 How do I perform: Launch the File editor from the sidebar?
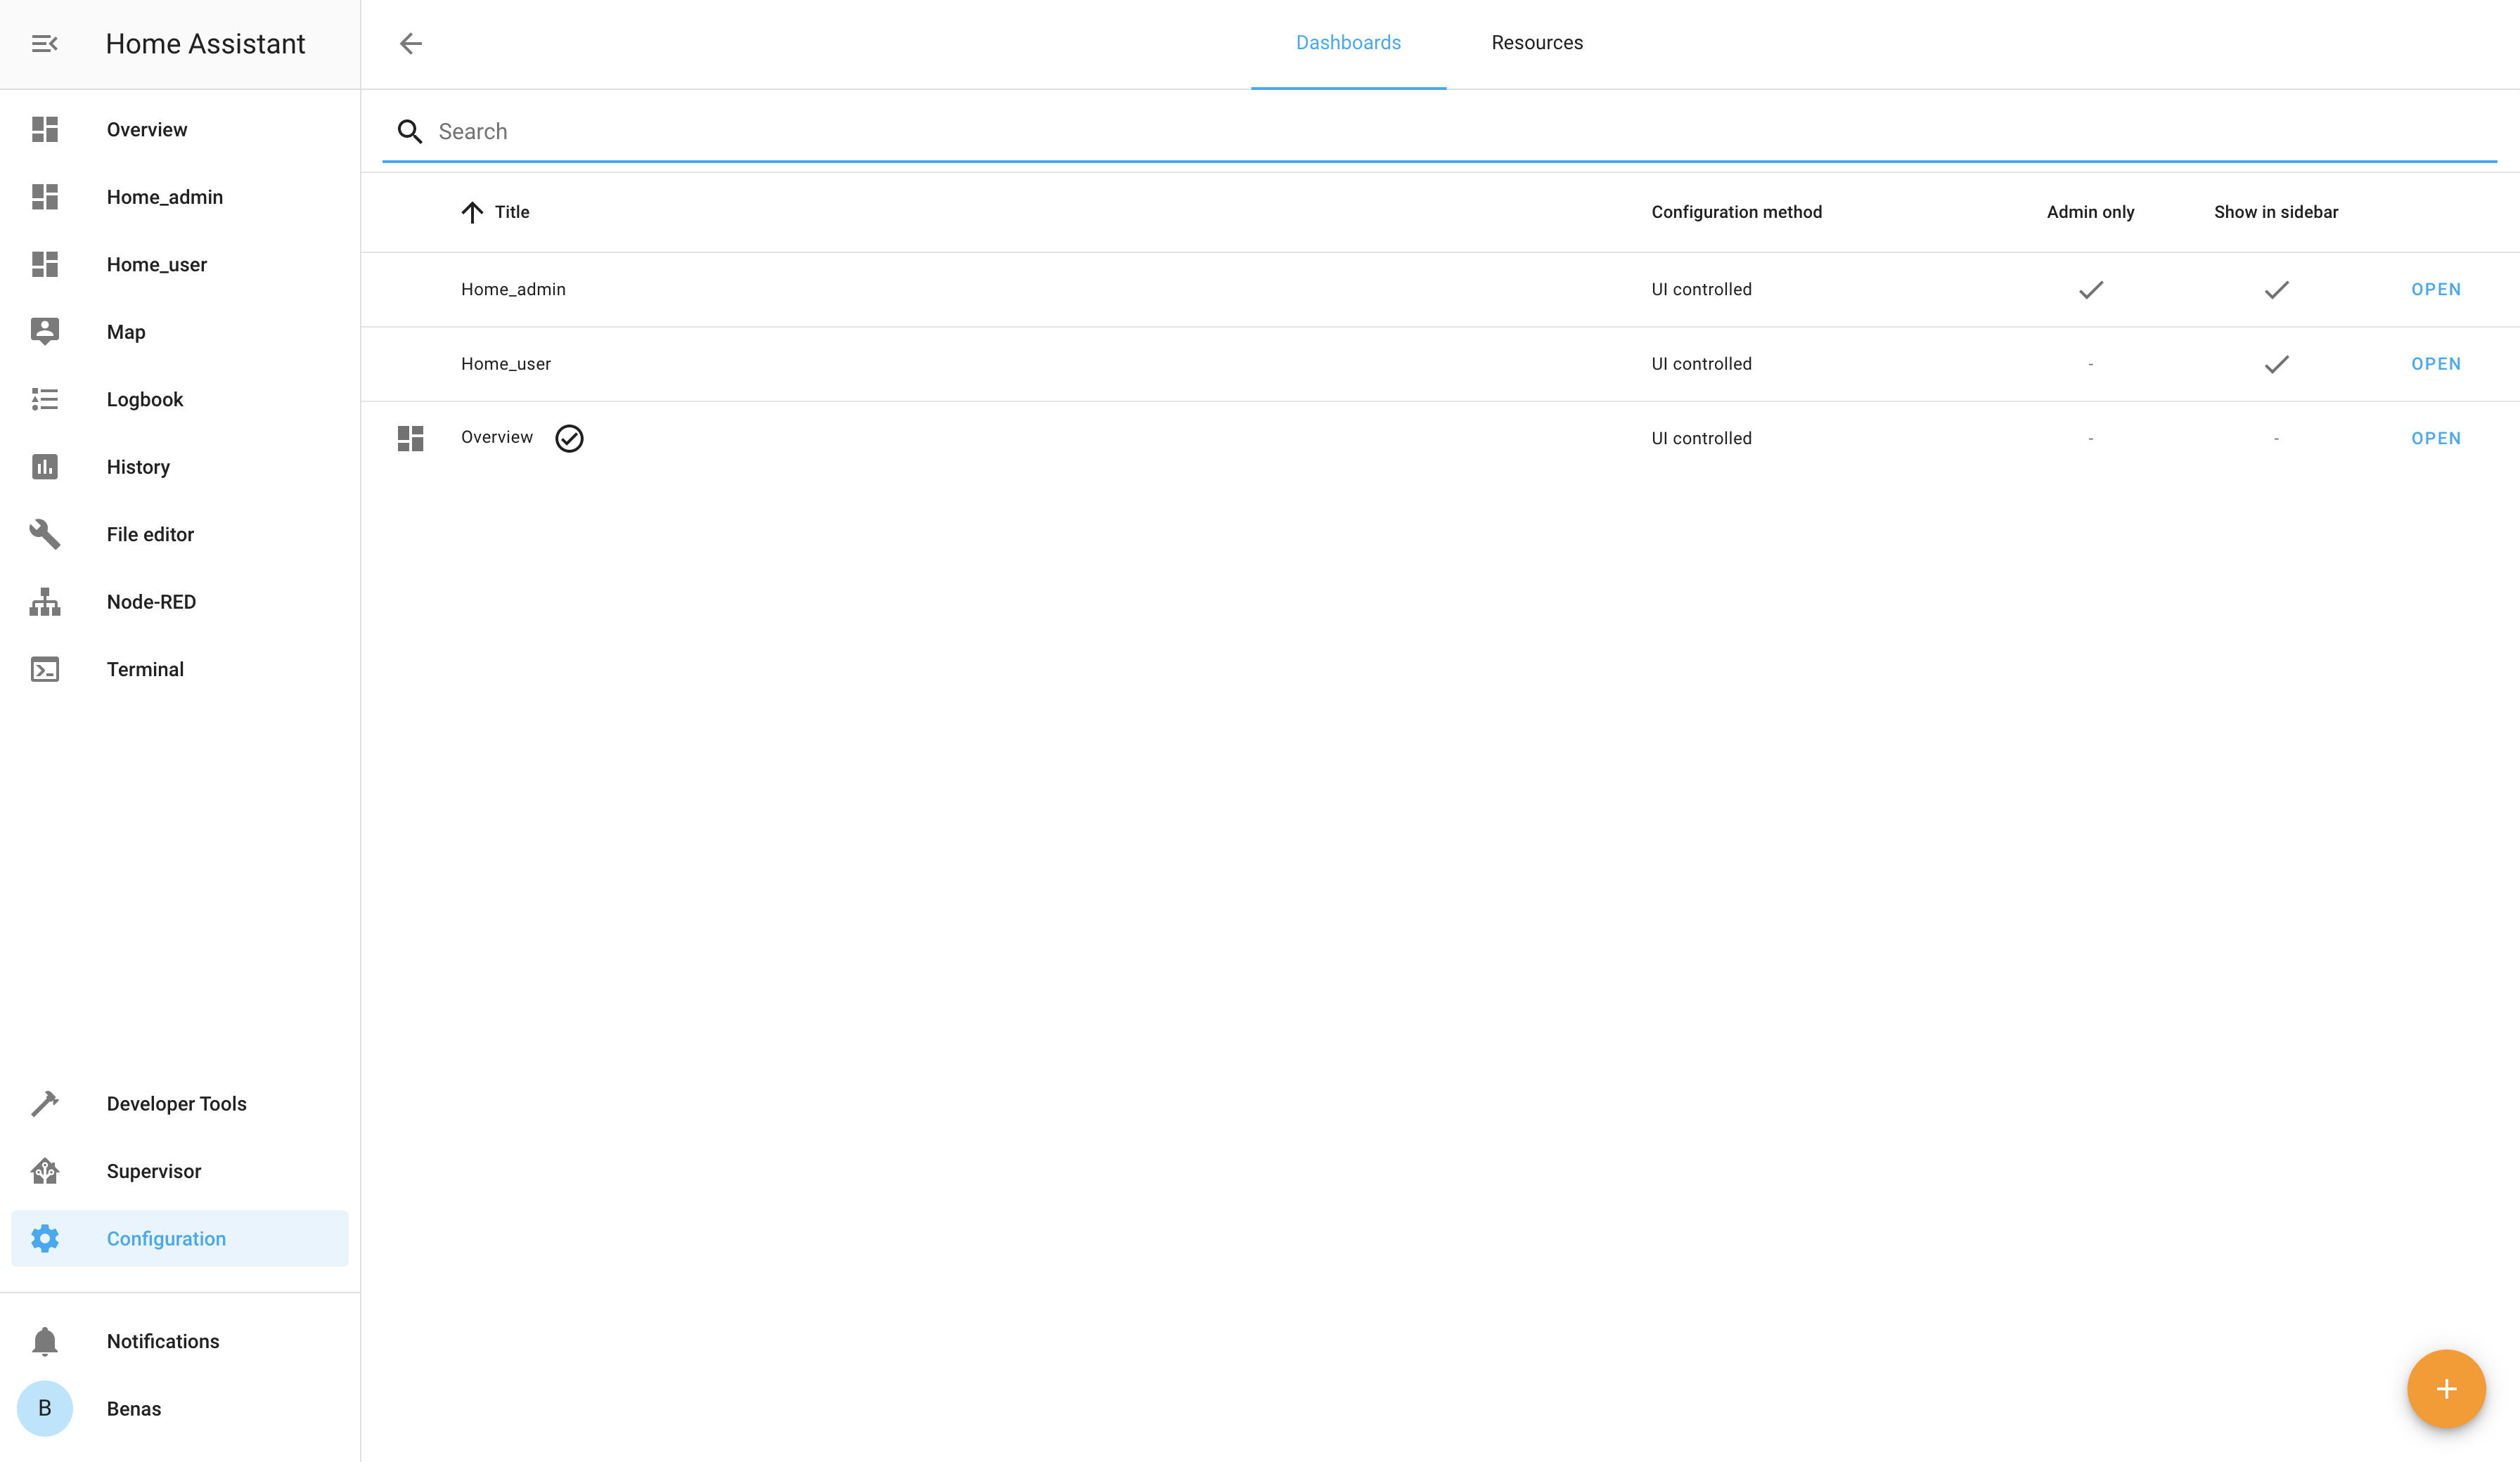(x=150, y=534)
